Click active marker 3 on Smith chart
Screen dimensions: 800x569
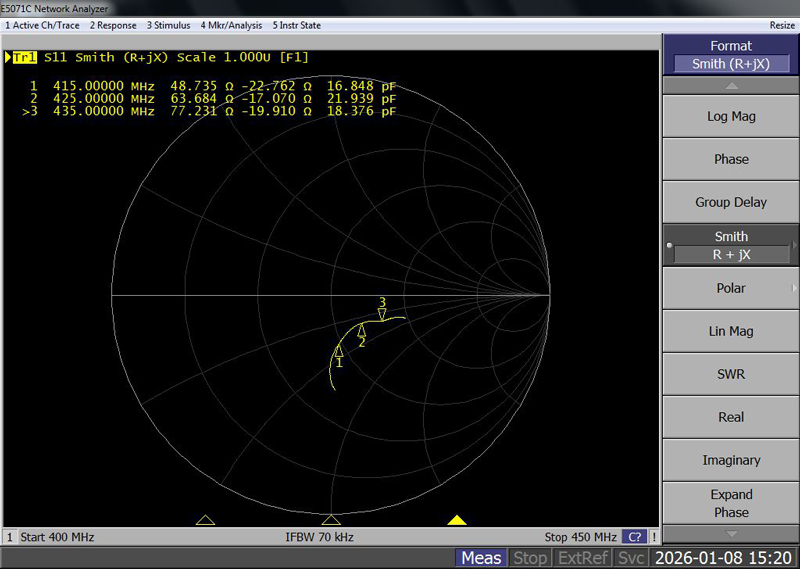(x=382, y=313)
